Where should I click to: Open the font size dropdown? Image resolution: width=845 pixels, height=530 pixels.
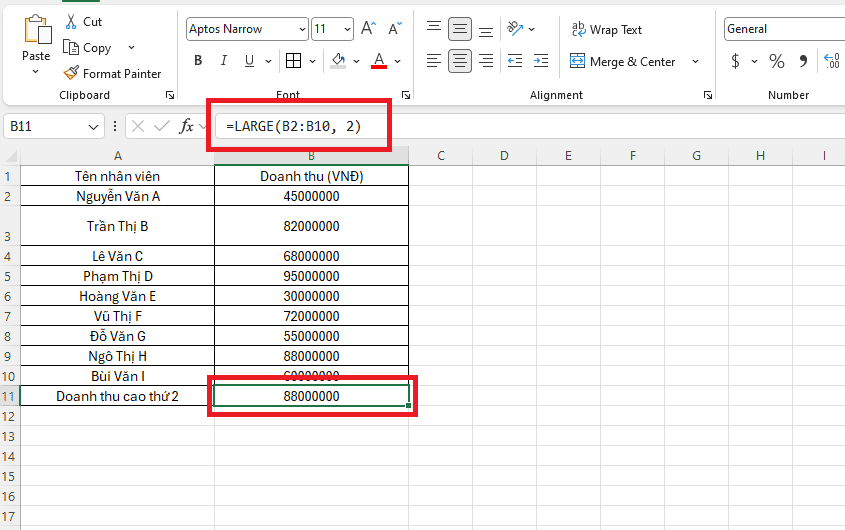point(348,29)
